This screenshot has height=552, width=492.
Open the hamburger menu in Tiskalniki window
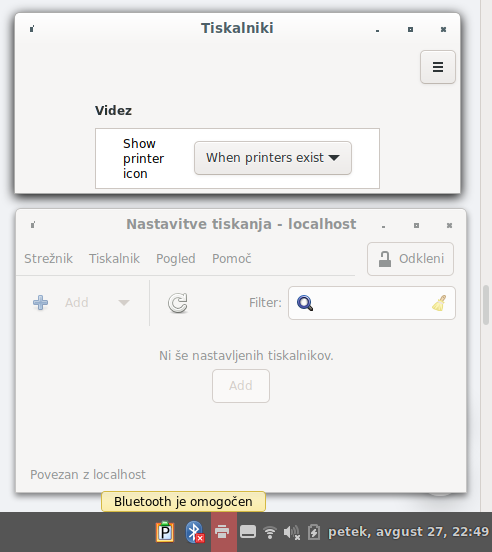(437, 67)
